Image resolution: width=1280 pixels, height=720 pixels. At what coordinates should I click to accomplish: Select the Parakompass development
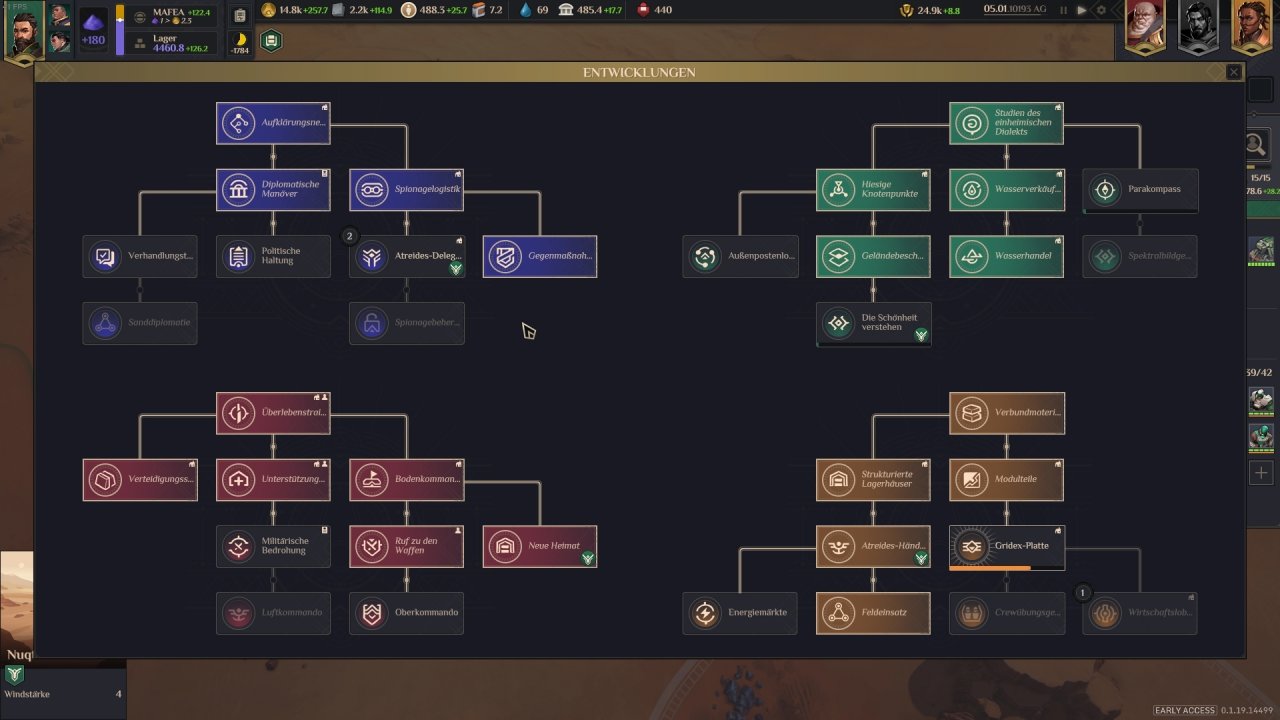pos(1140,190)
